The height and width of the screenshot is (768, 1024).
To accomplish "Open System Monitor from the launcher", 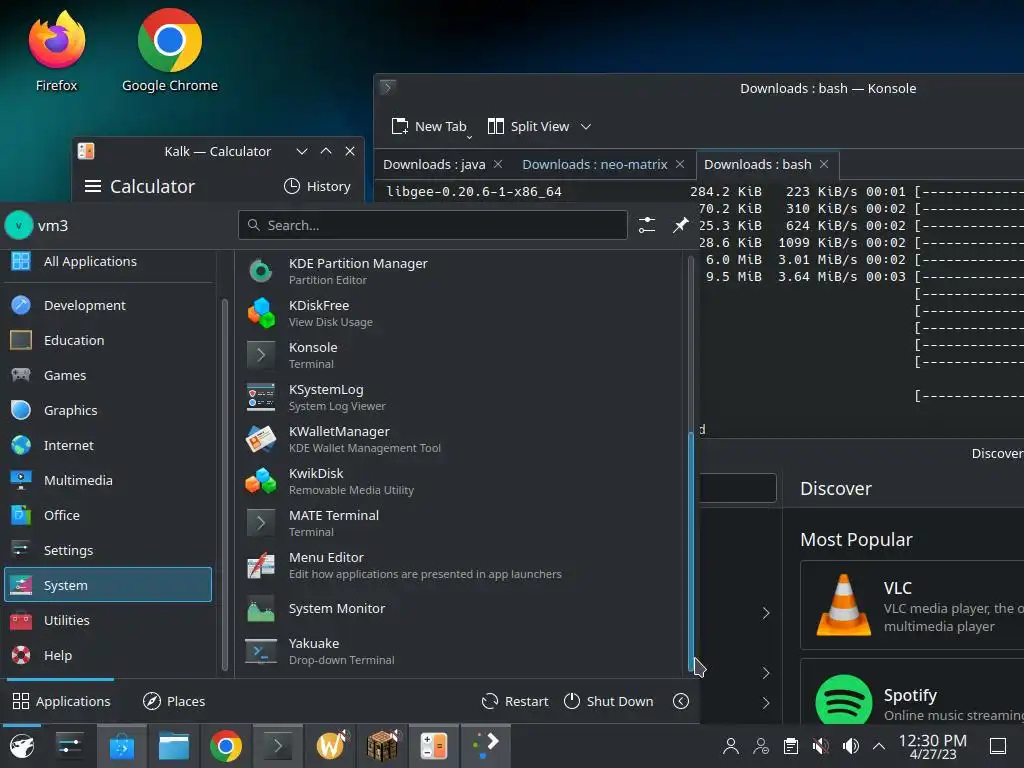I will point(460,609).
